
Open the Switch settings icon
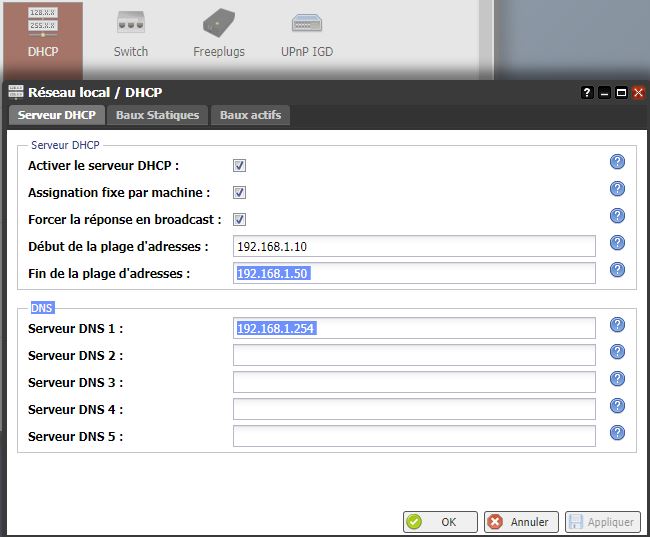[131, 33]
